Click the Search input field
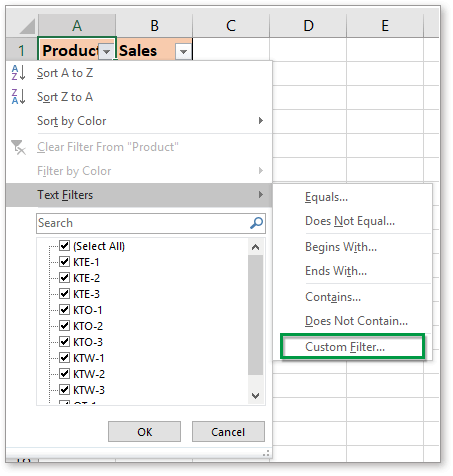 [x=143, y=223]
